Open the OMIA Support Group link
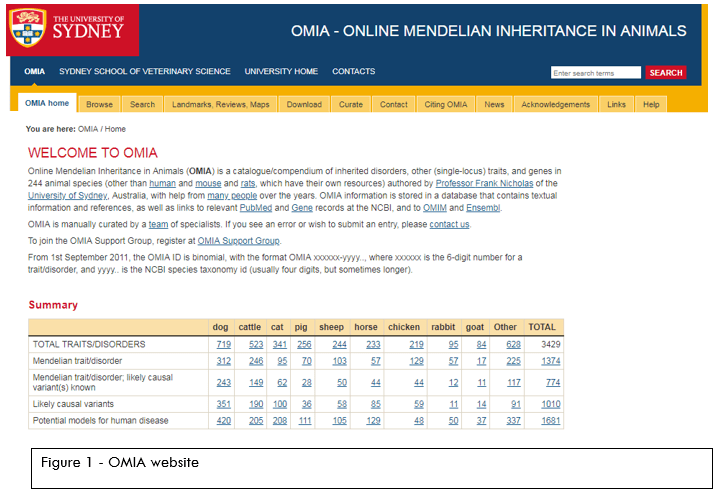This screenshot has width=717, height=493. click(238, 241)
